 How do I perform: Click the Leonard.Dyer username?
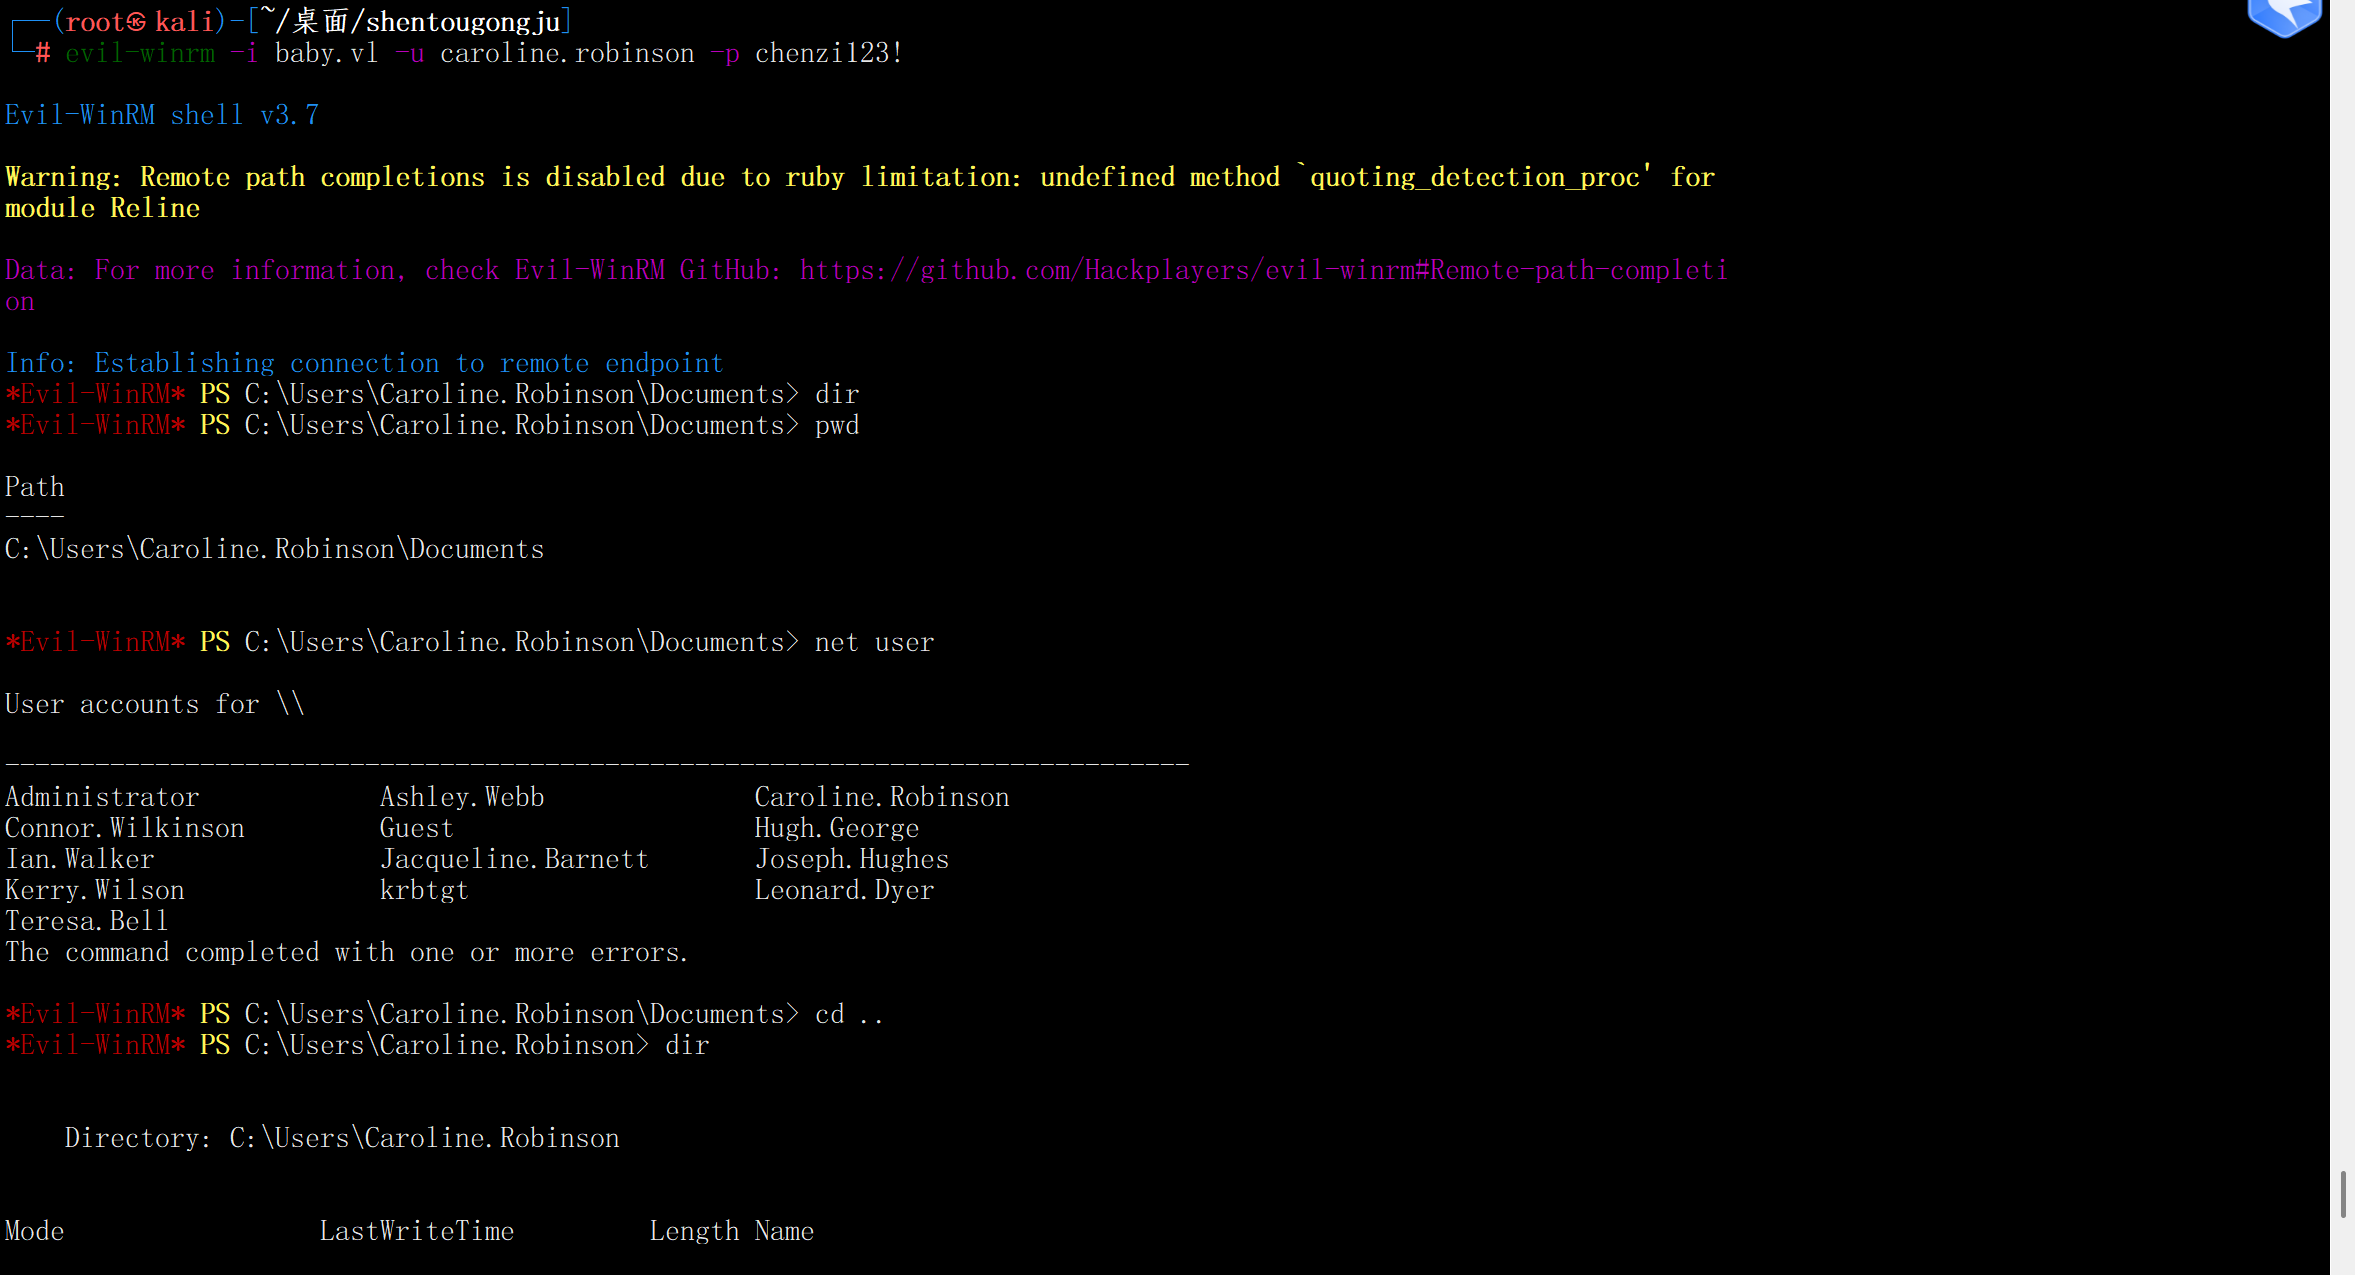coord(844,890)
